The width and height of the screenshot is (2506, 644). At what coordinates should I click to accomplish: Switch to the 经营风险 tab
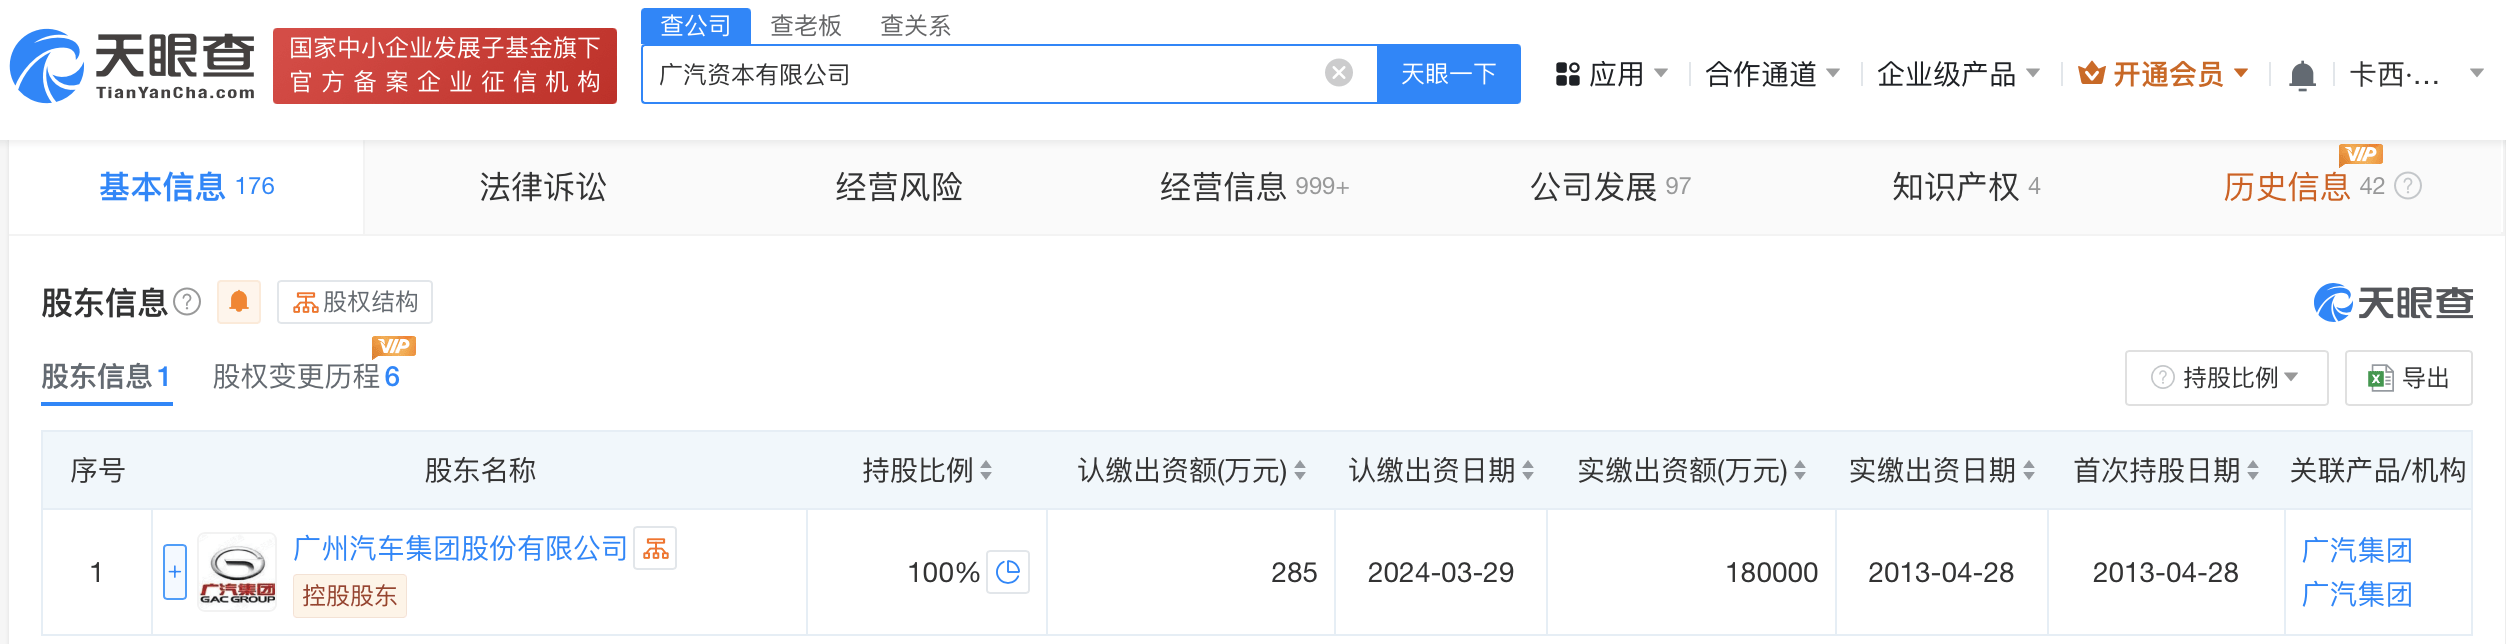coord(899,187)
